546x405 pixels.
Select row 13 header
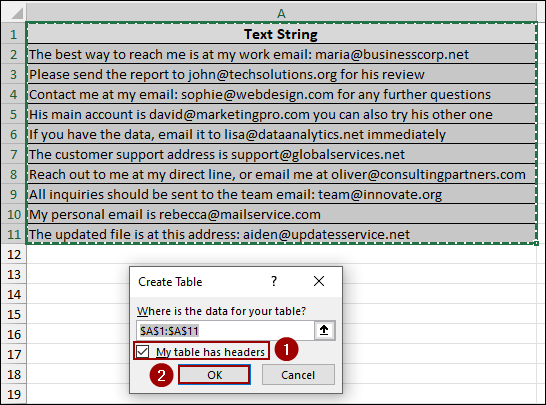click(14, 274)
